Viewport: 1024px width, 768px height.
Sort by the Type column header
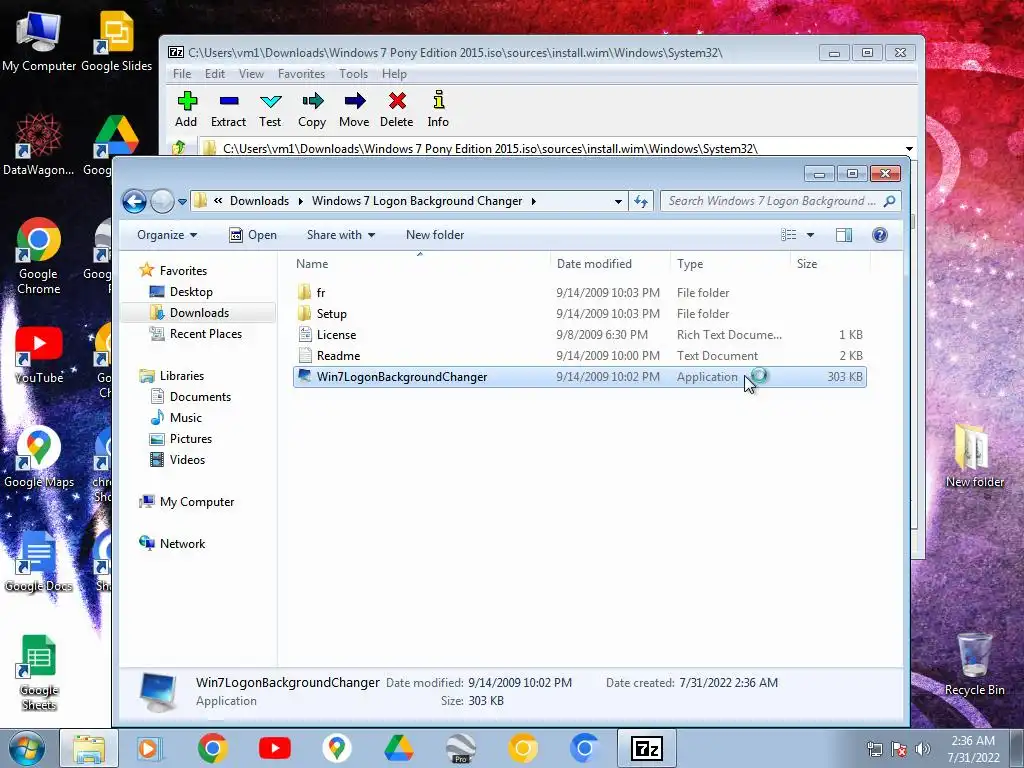pyautogui.click(x=730, y=264)
